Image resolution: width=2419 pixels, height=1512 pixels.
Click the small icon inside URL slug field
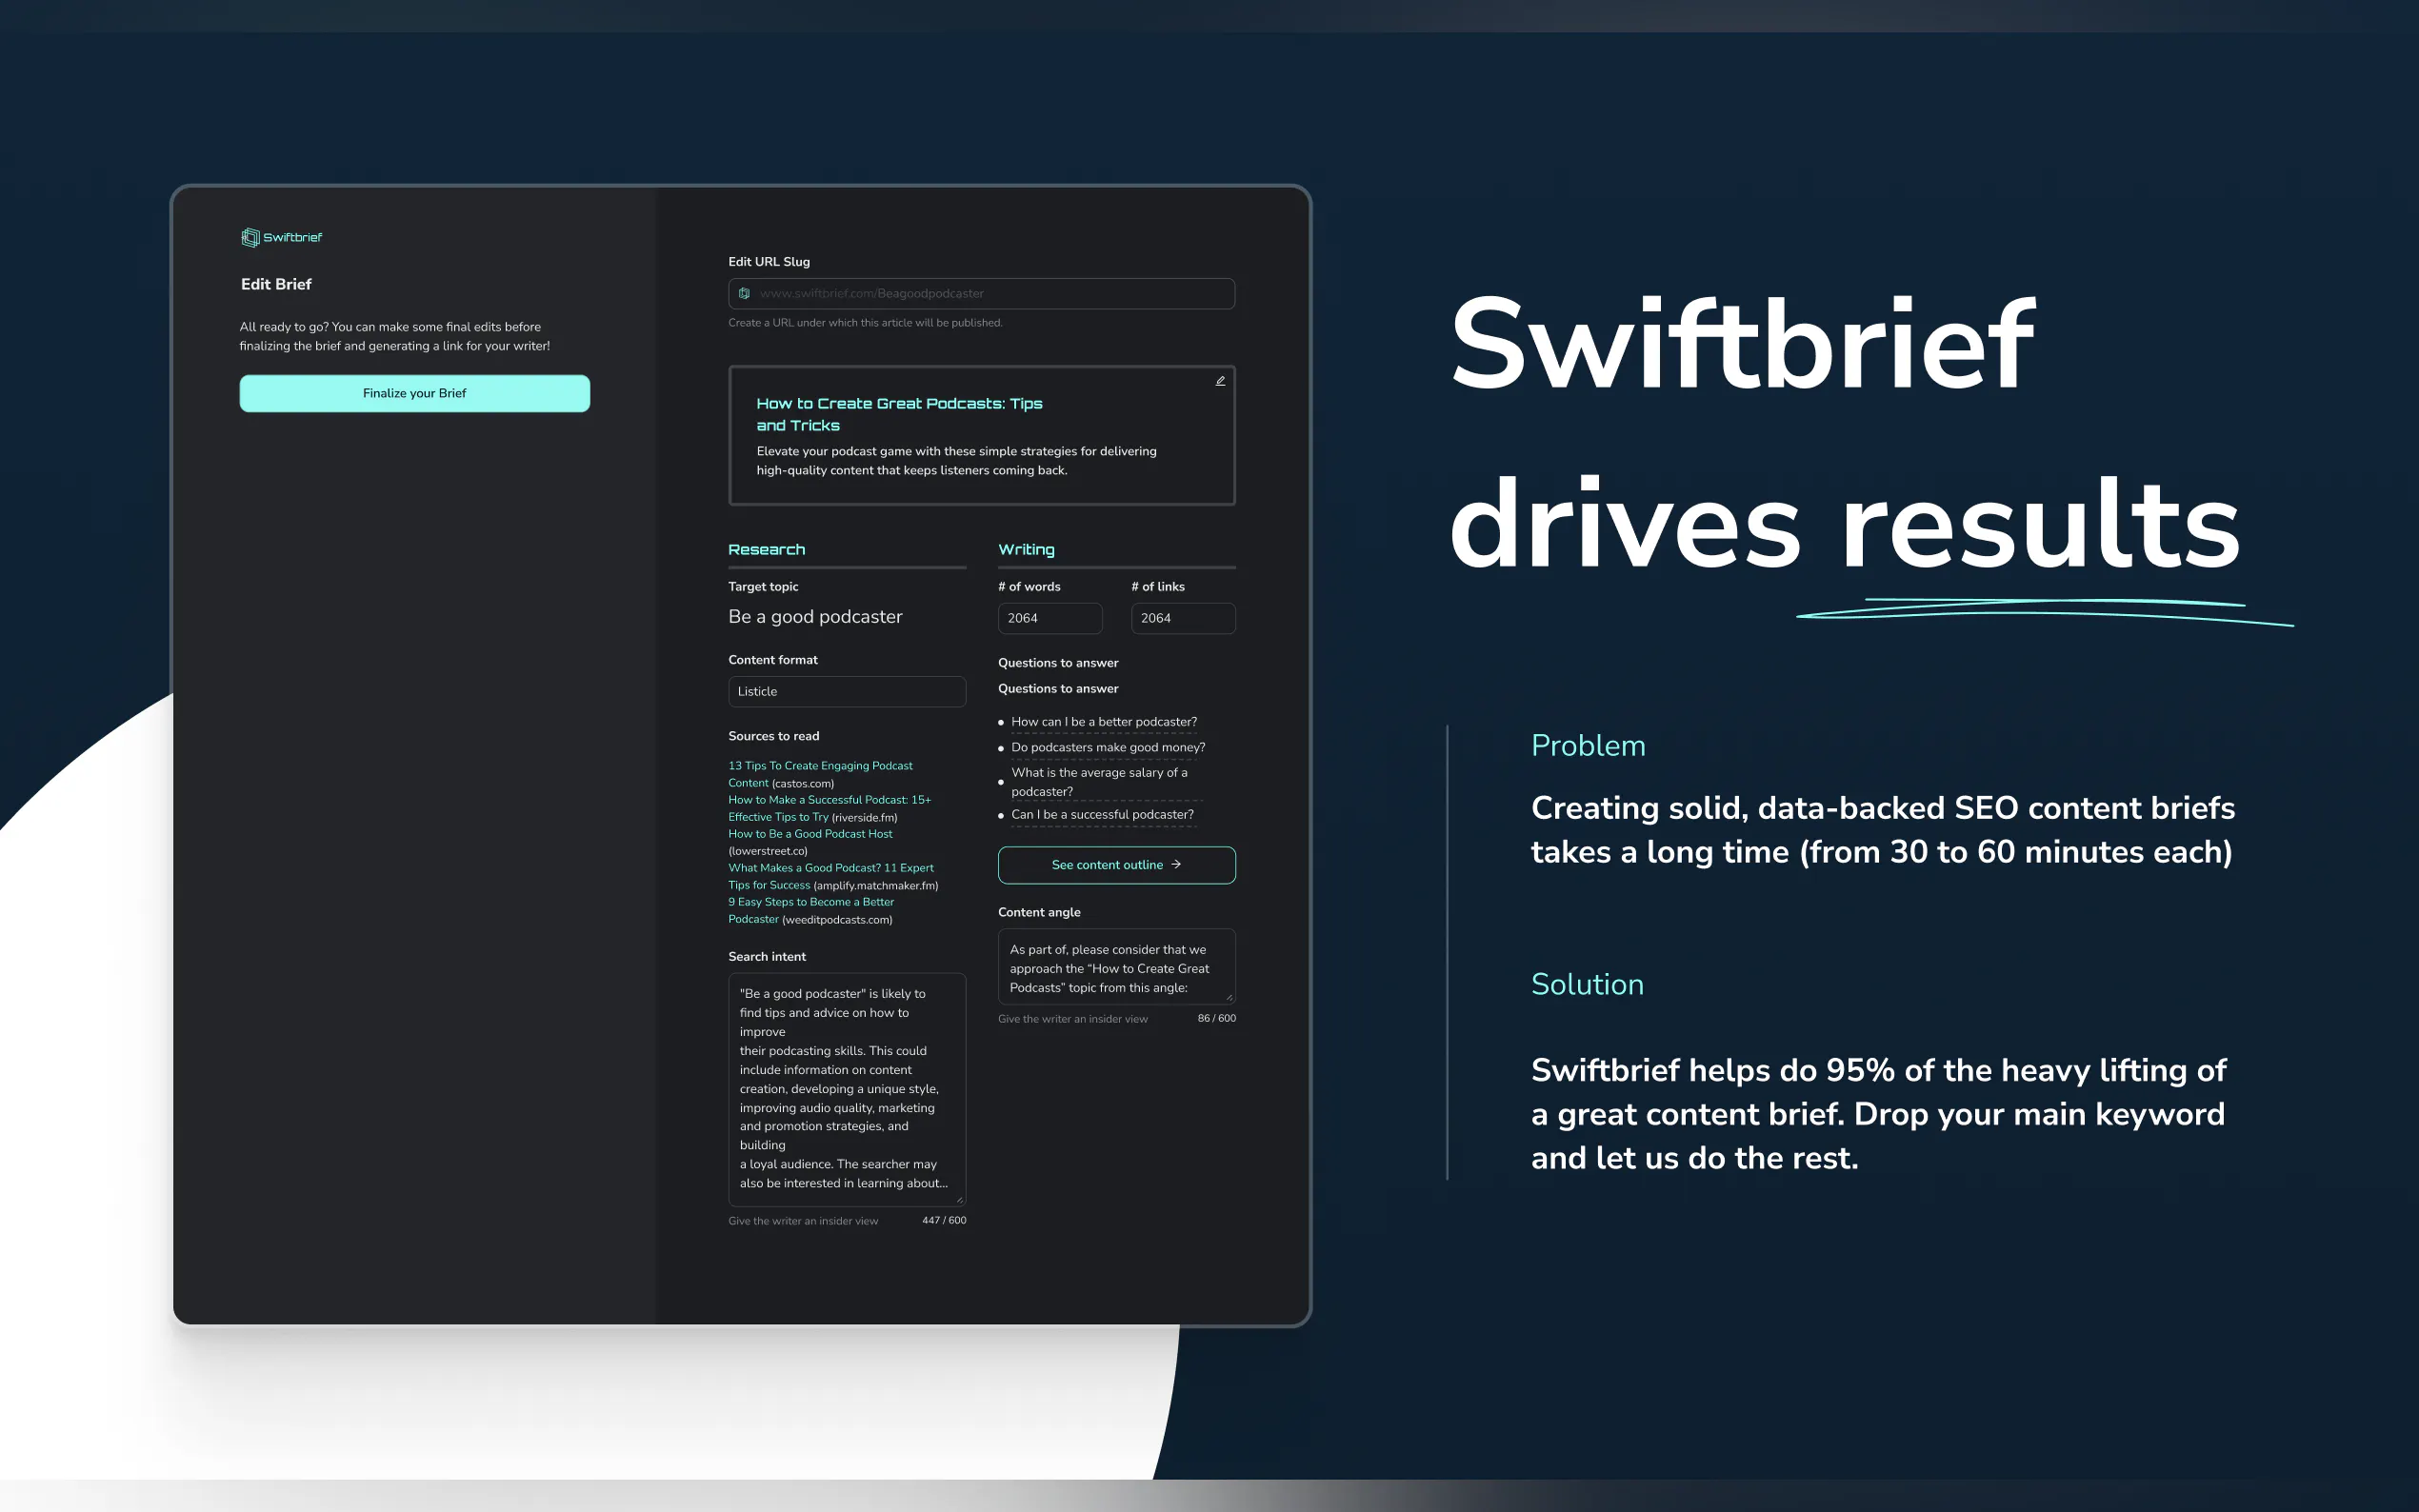(744, 293)
